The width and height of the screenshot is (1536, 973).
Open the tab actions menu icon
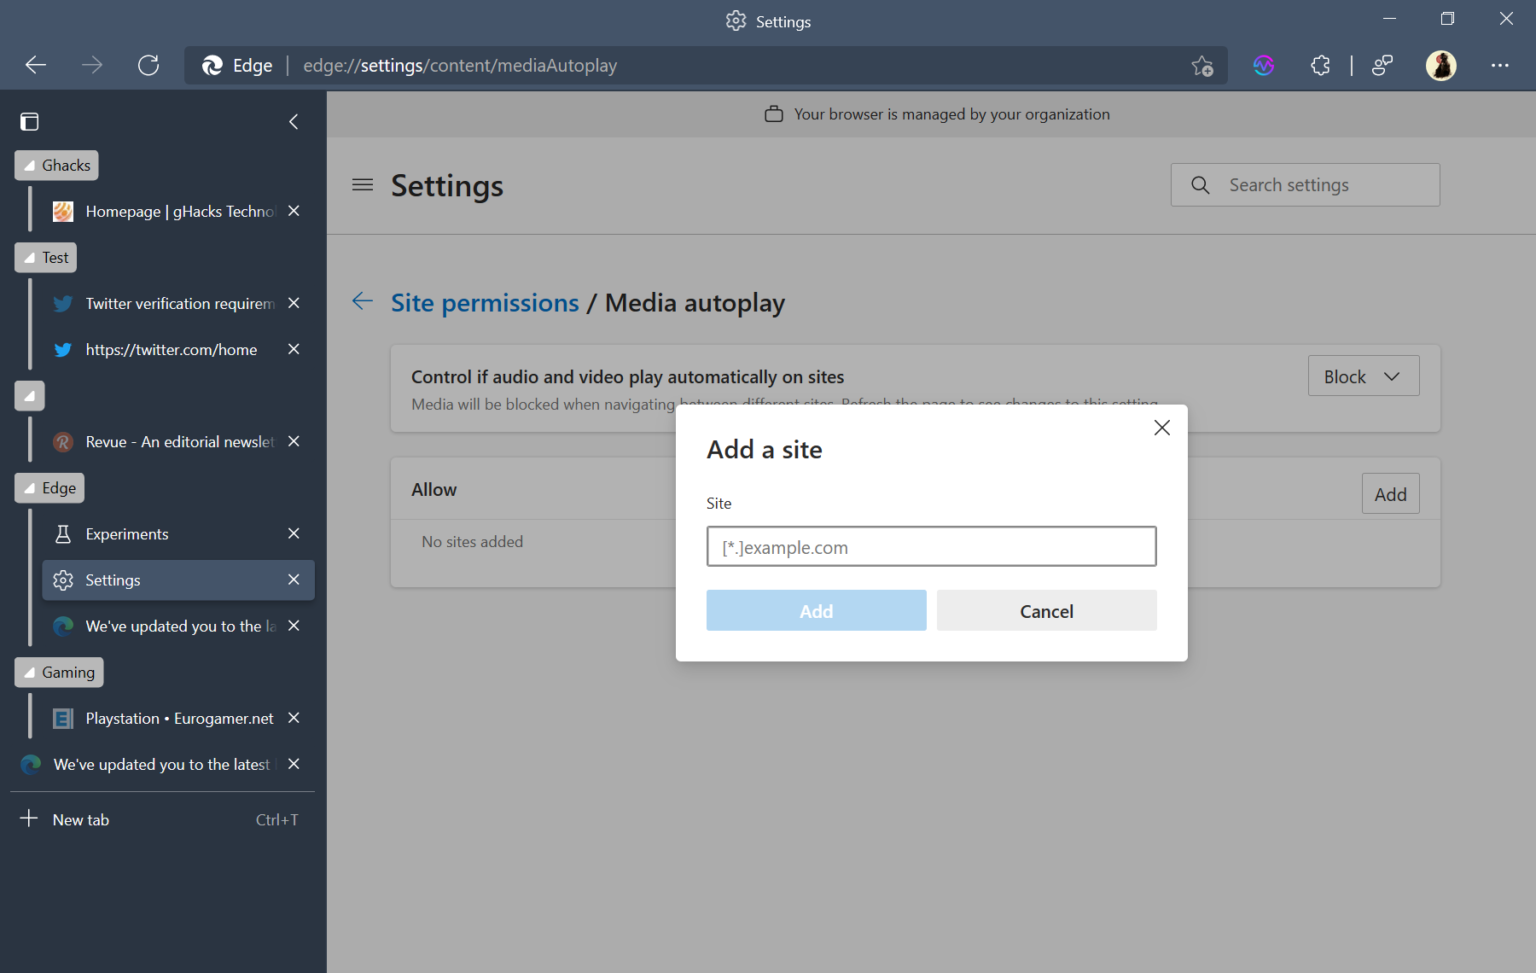coord(29,121)
